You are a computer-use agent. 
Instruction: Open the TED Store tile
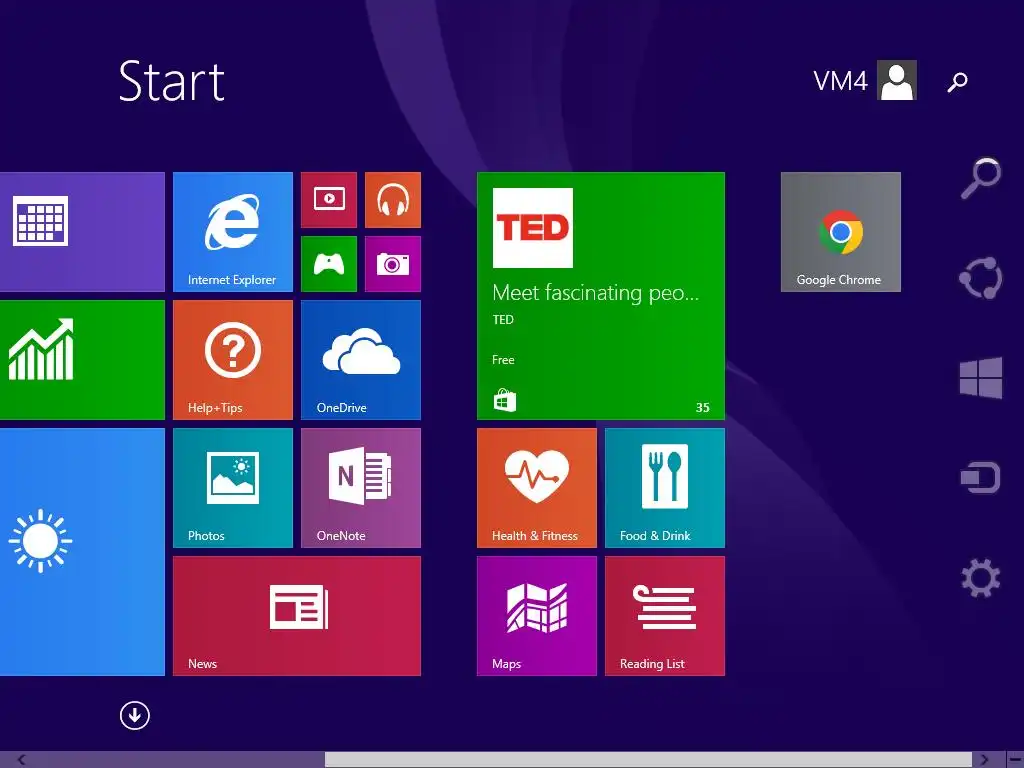[x=601, y=296]
